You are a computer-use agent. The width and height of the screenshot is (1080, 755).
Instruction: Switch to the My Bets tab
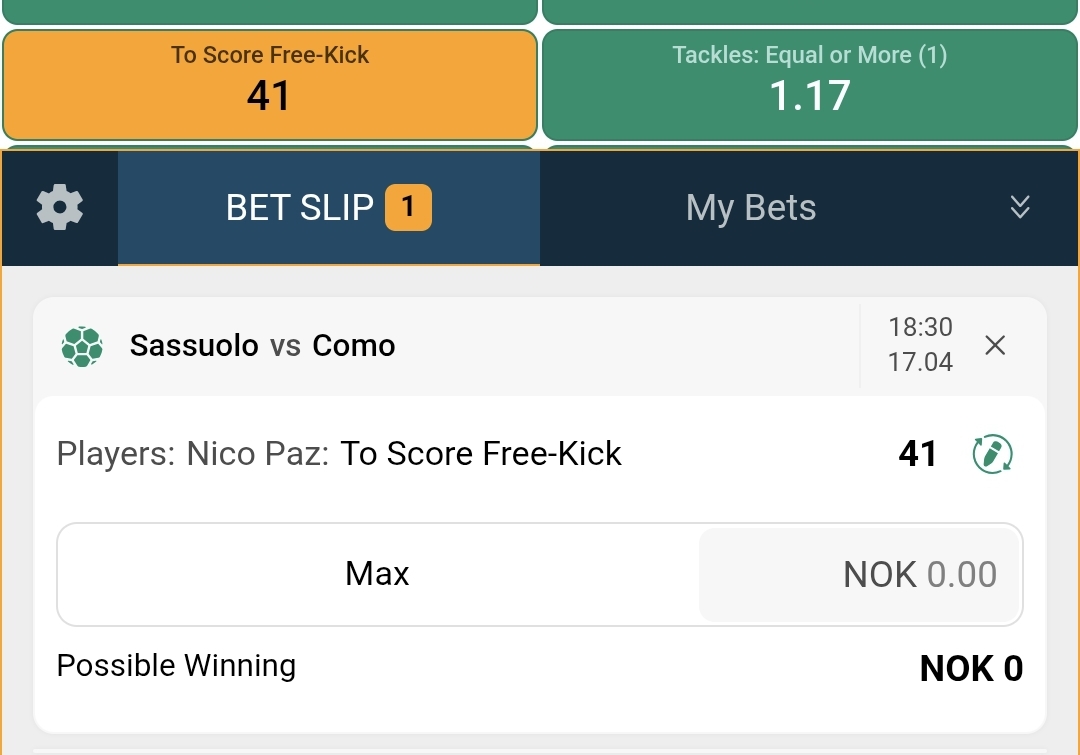751,208
